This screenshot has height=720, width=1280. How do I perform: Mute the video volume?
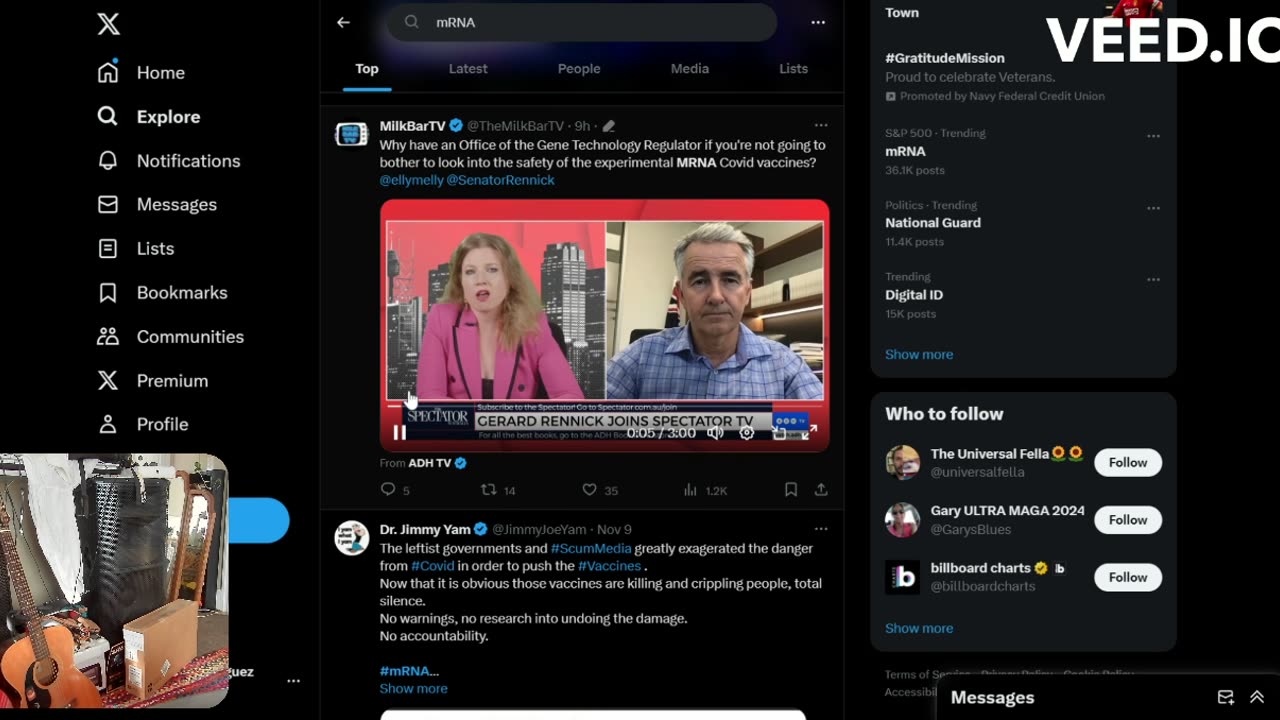pyautogui.click(x=715, y=432)
